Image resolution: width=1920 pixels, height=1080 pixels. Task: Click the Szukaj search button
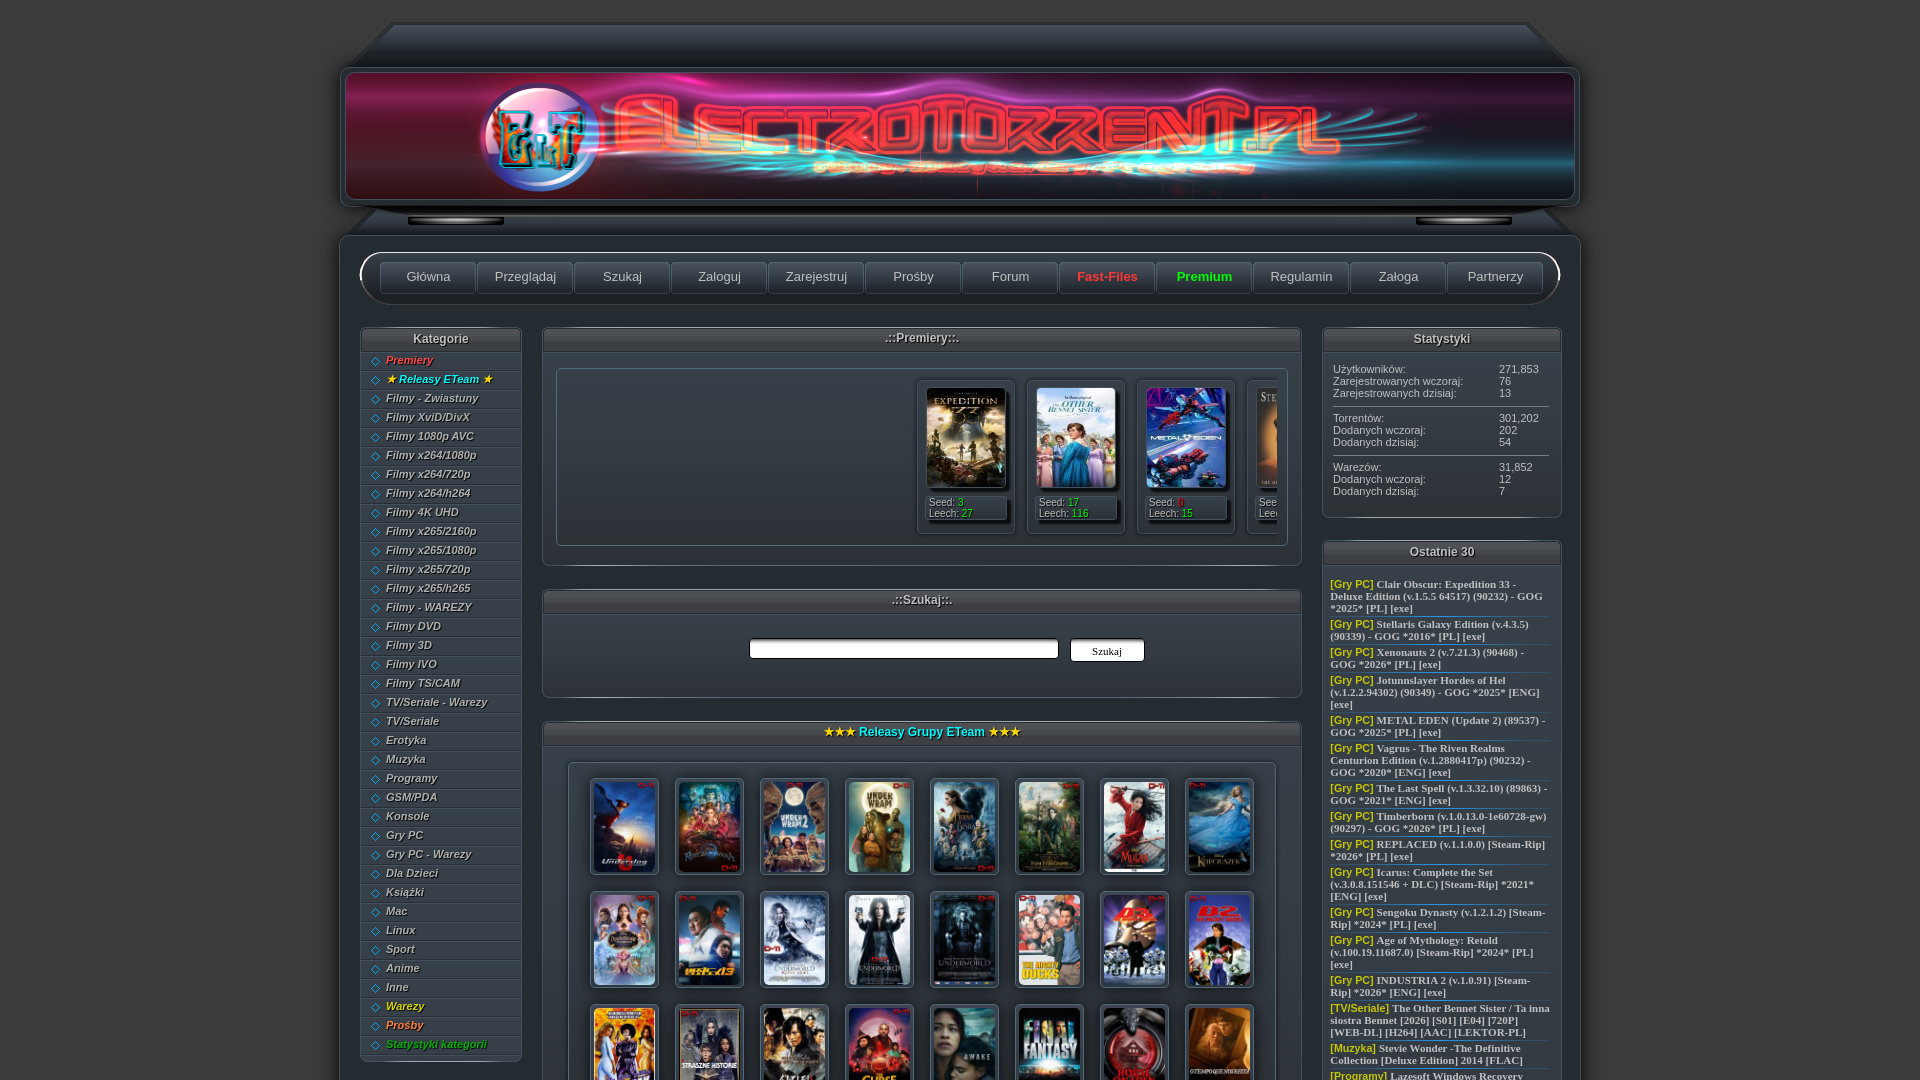(x=1107, y=651)
